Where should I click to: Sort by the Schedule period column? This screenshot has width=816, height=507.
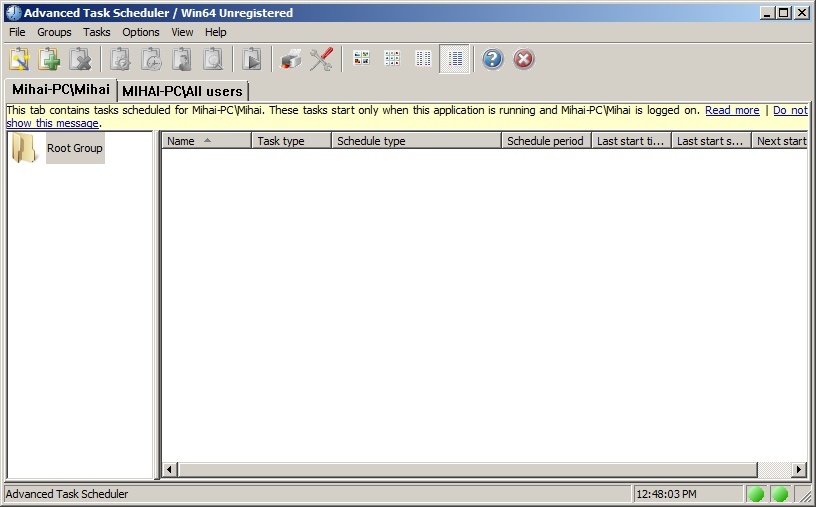click(x=546, y=141)
